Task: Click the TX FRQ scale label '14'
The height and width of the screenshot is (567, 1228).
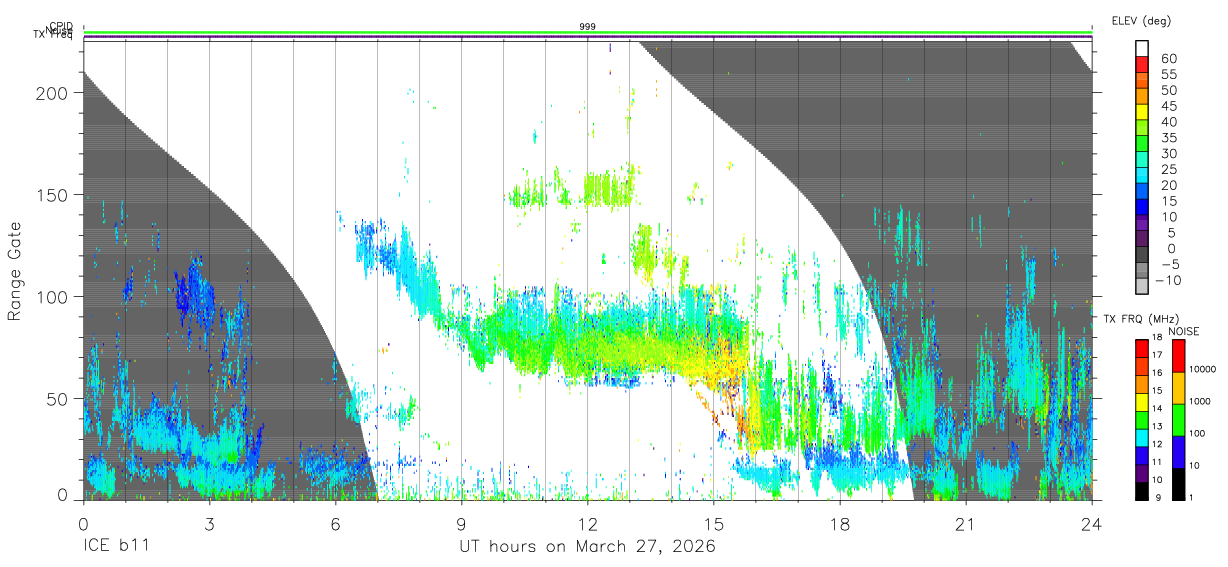Action: coord(1157,408)
